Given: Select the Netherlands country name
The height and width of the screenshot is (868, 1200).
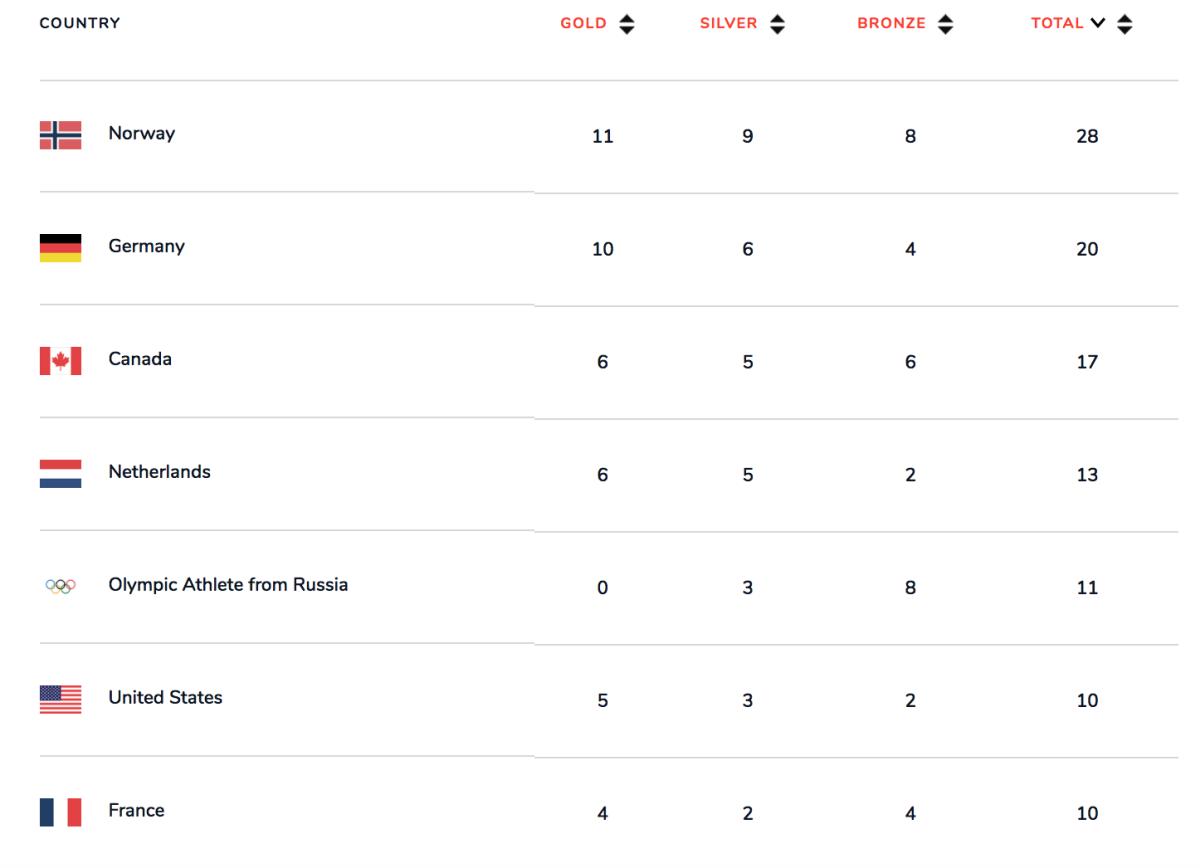Looking at the screenshot, I should coord(159,472).
